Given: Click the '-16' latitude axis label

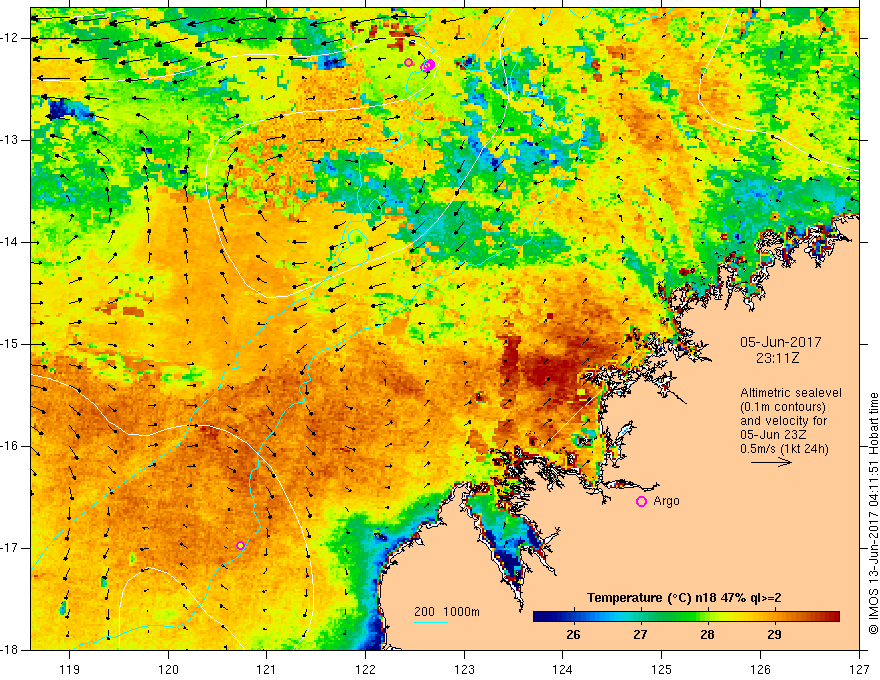Looking at the screenshot, I should 11,446.
